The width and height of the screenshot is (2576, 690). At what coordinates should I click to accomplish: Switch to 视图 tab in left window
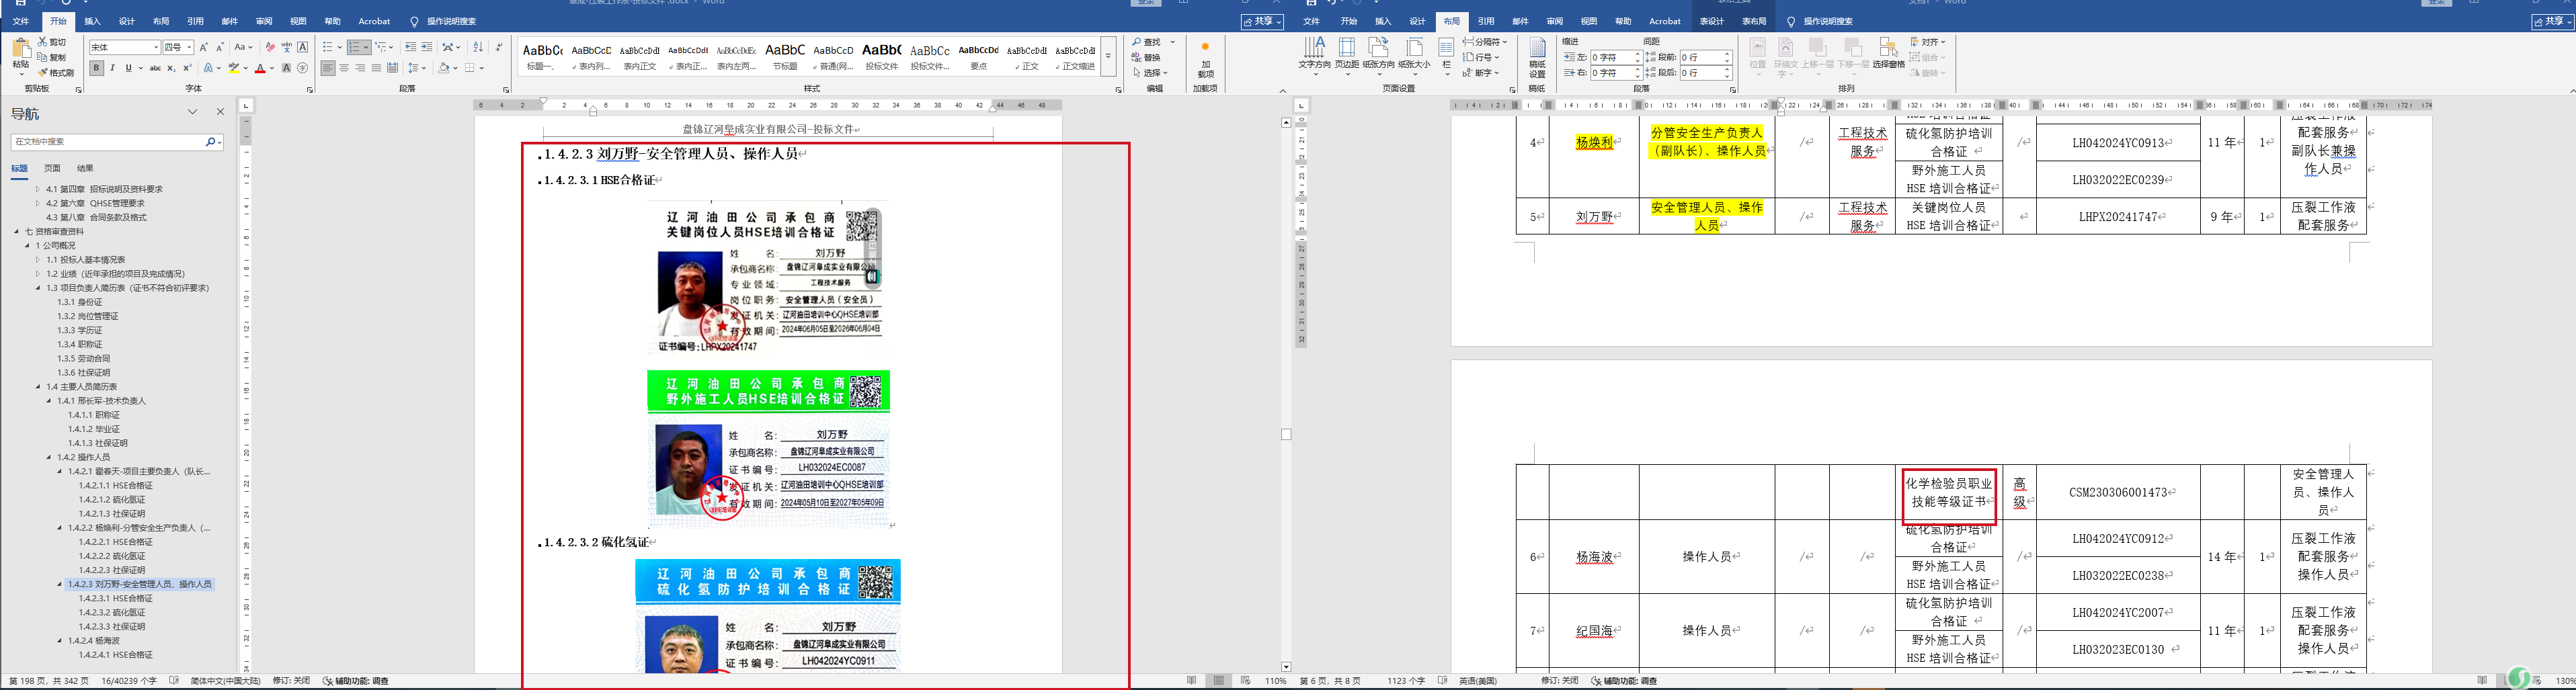click(298, 21)
